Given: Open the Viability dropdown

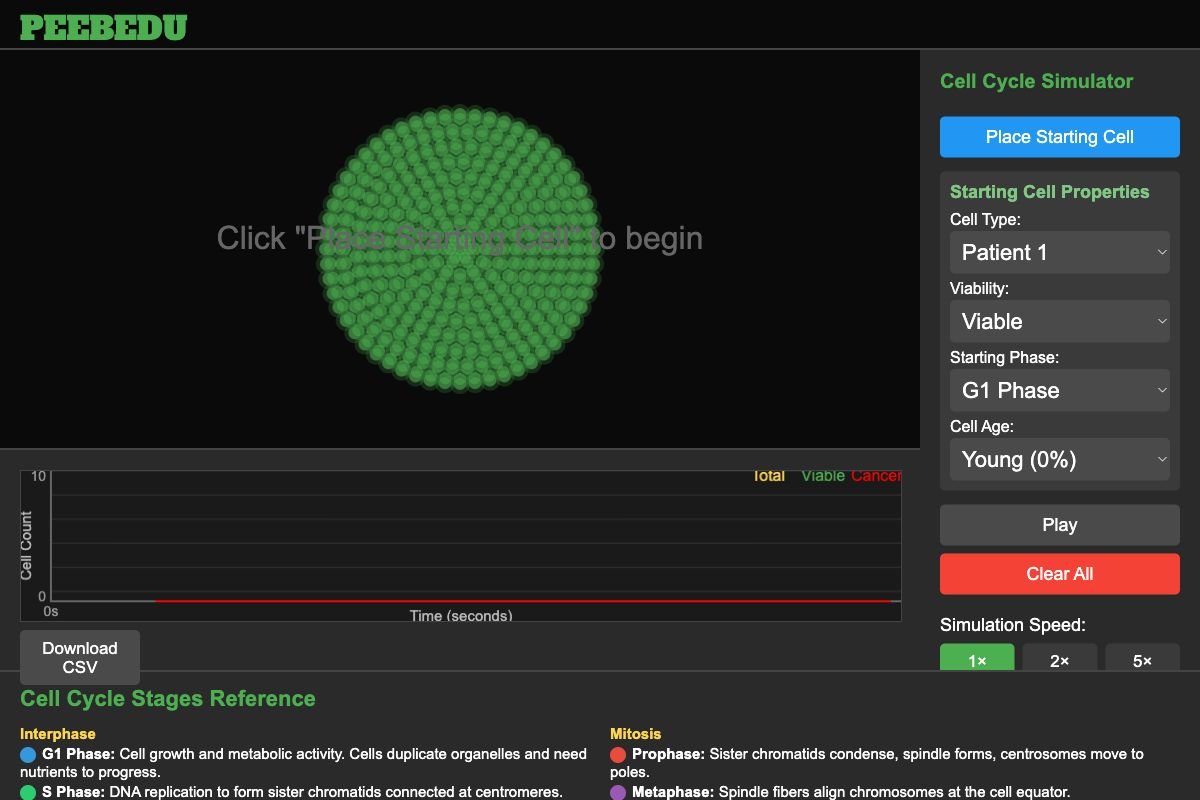Looking at the screenshot, I should point(1059,321).
